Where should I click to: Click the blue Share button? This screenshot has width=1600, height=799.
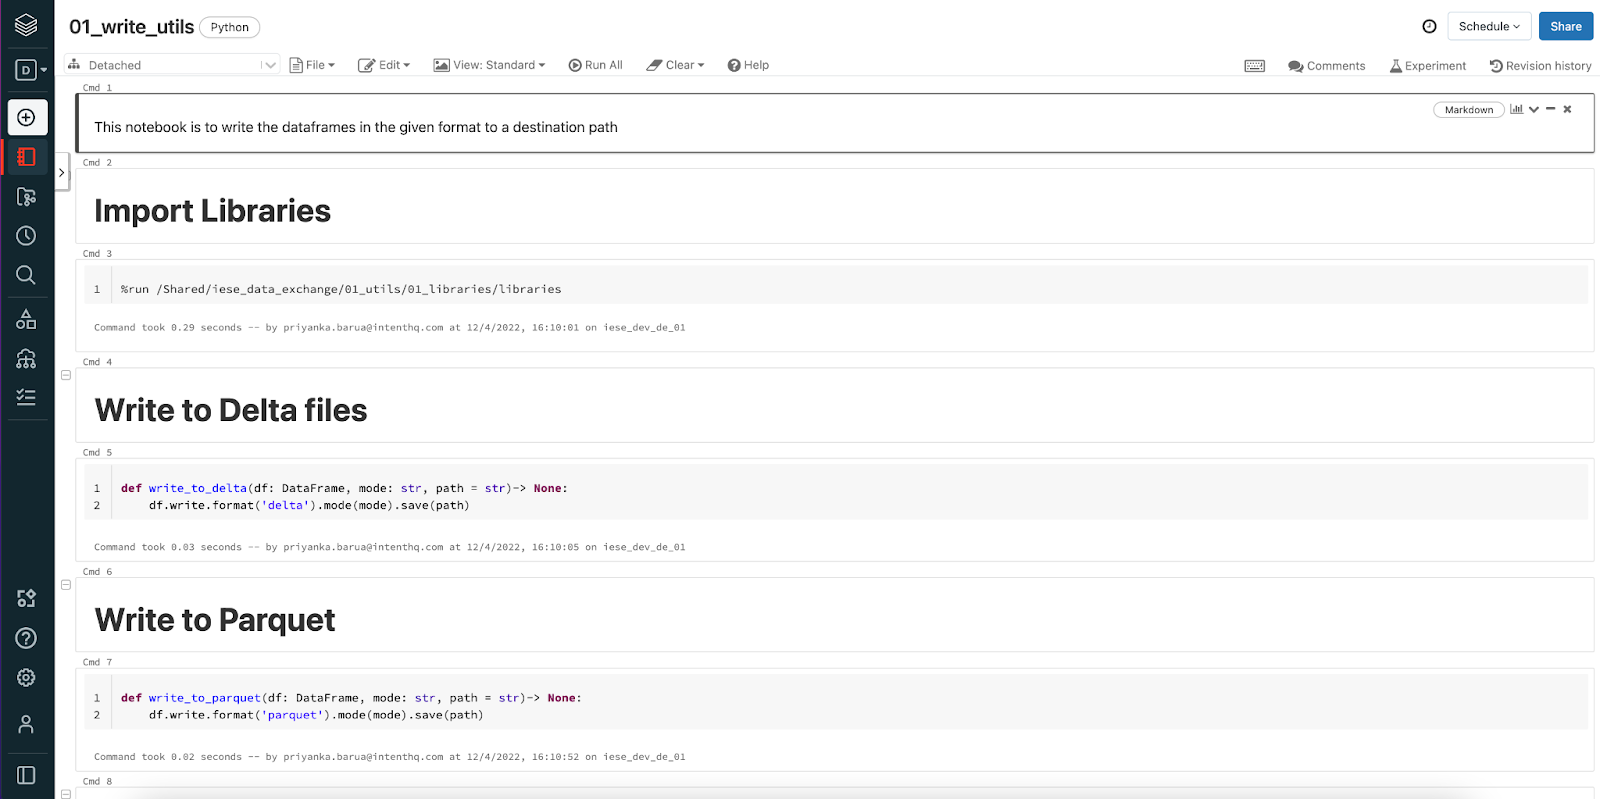pos(1565,27)
